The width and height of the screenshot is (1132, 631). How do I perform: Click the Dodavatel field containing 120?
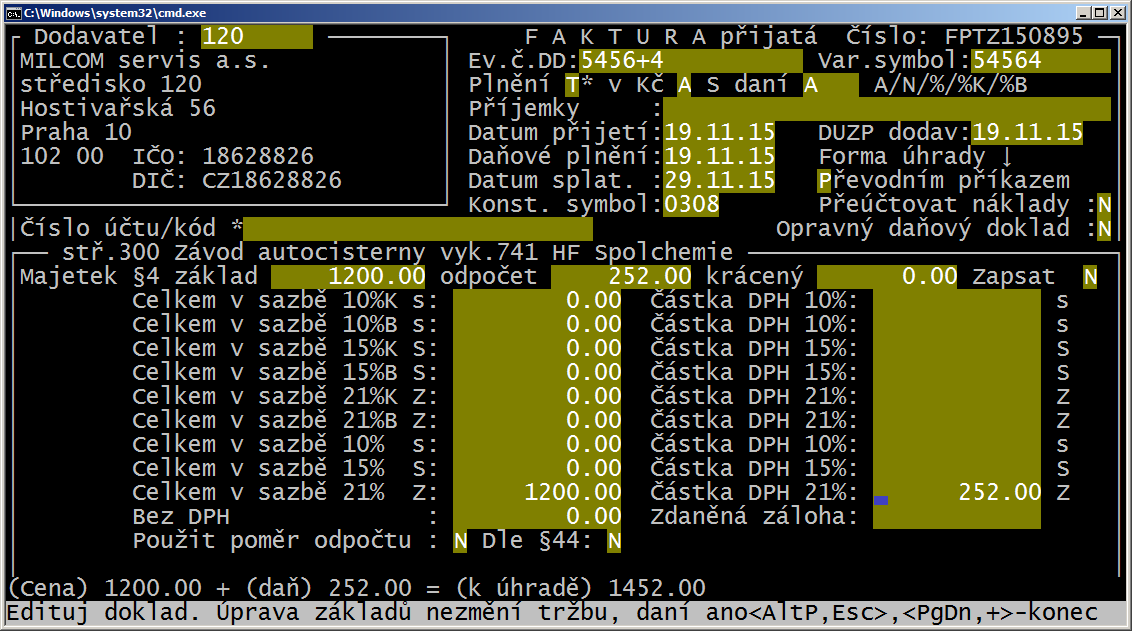(257, 36)
